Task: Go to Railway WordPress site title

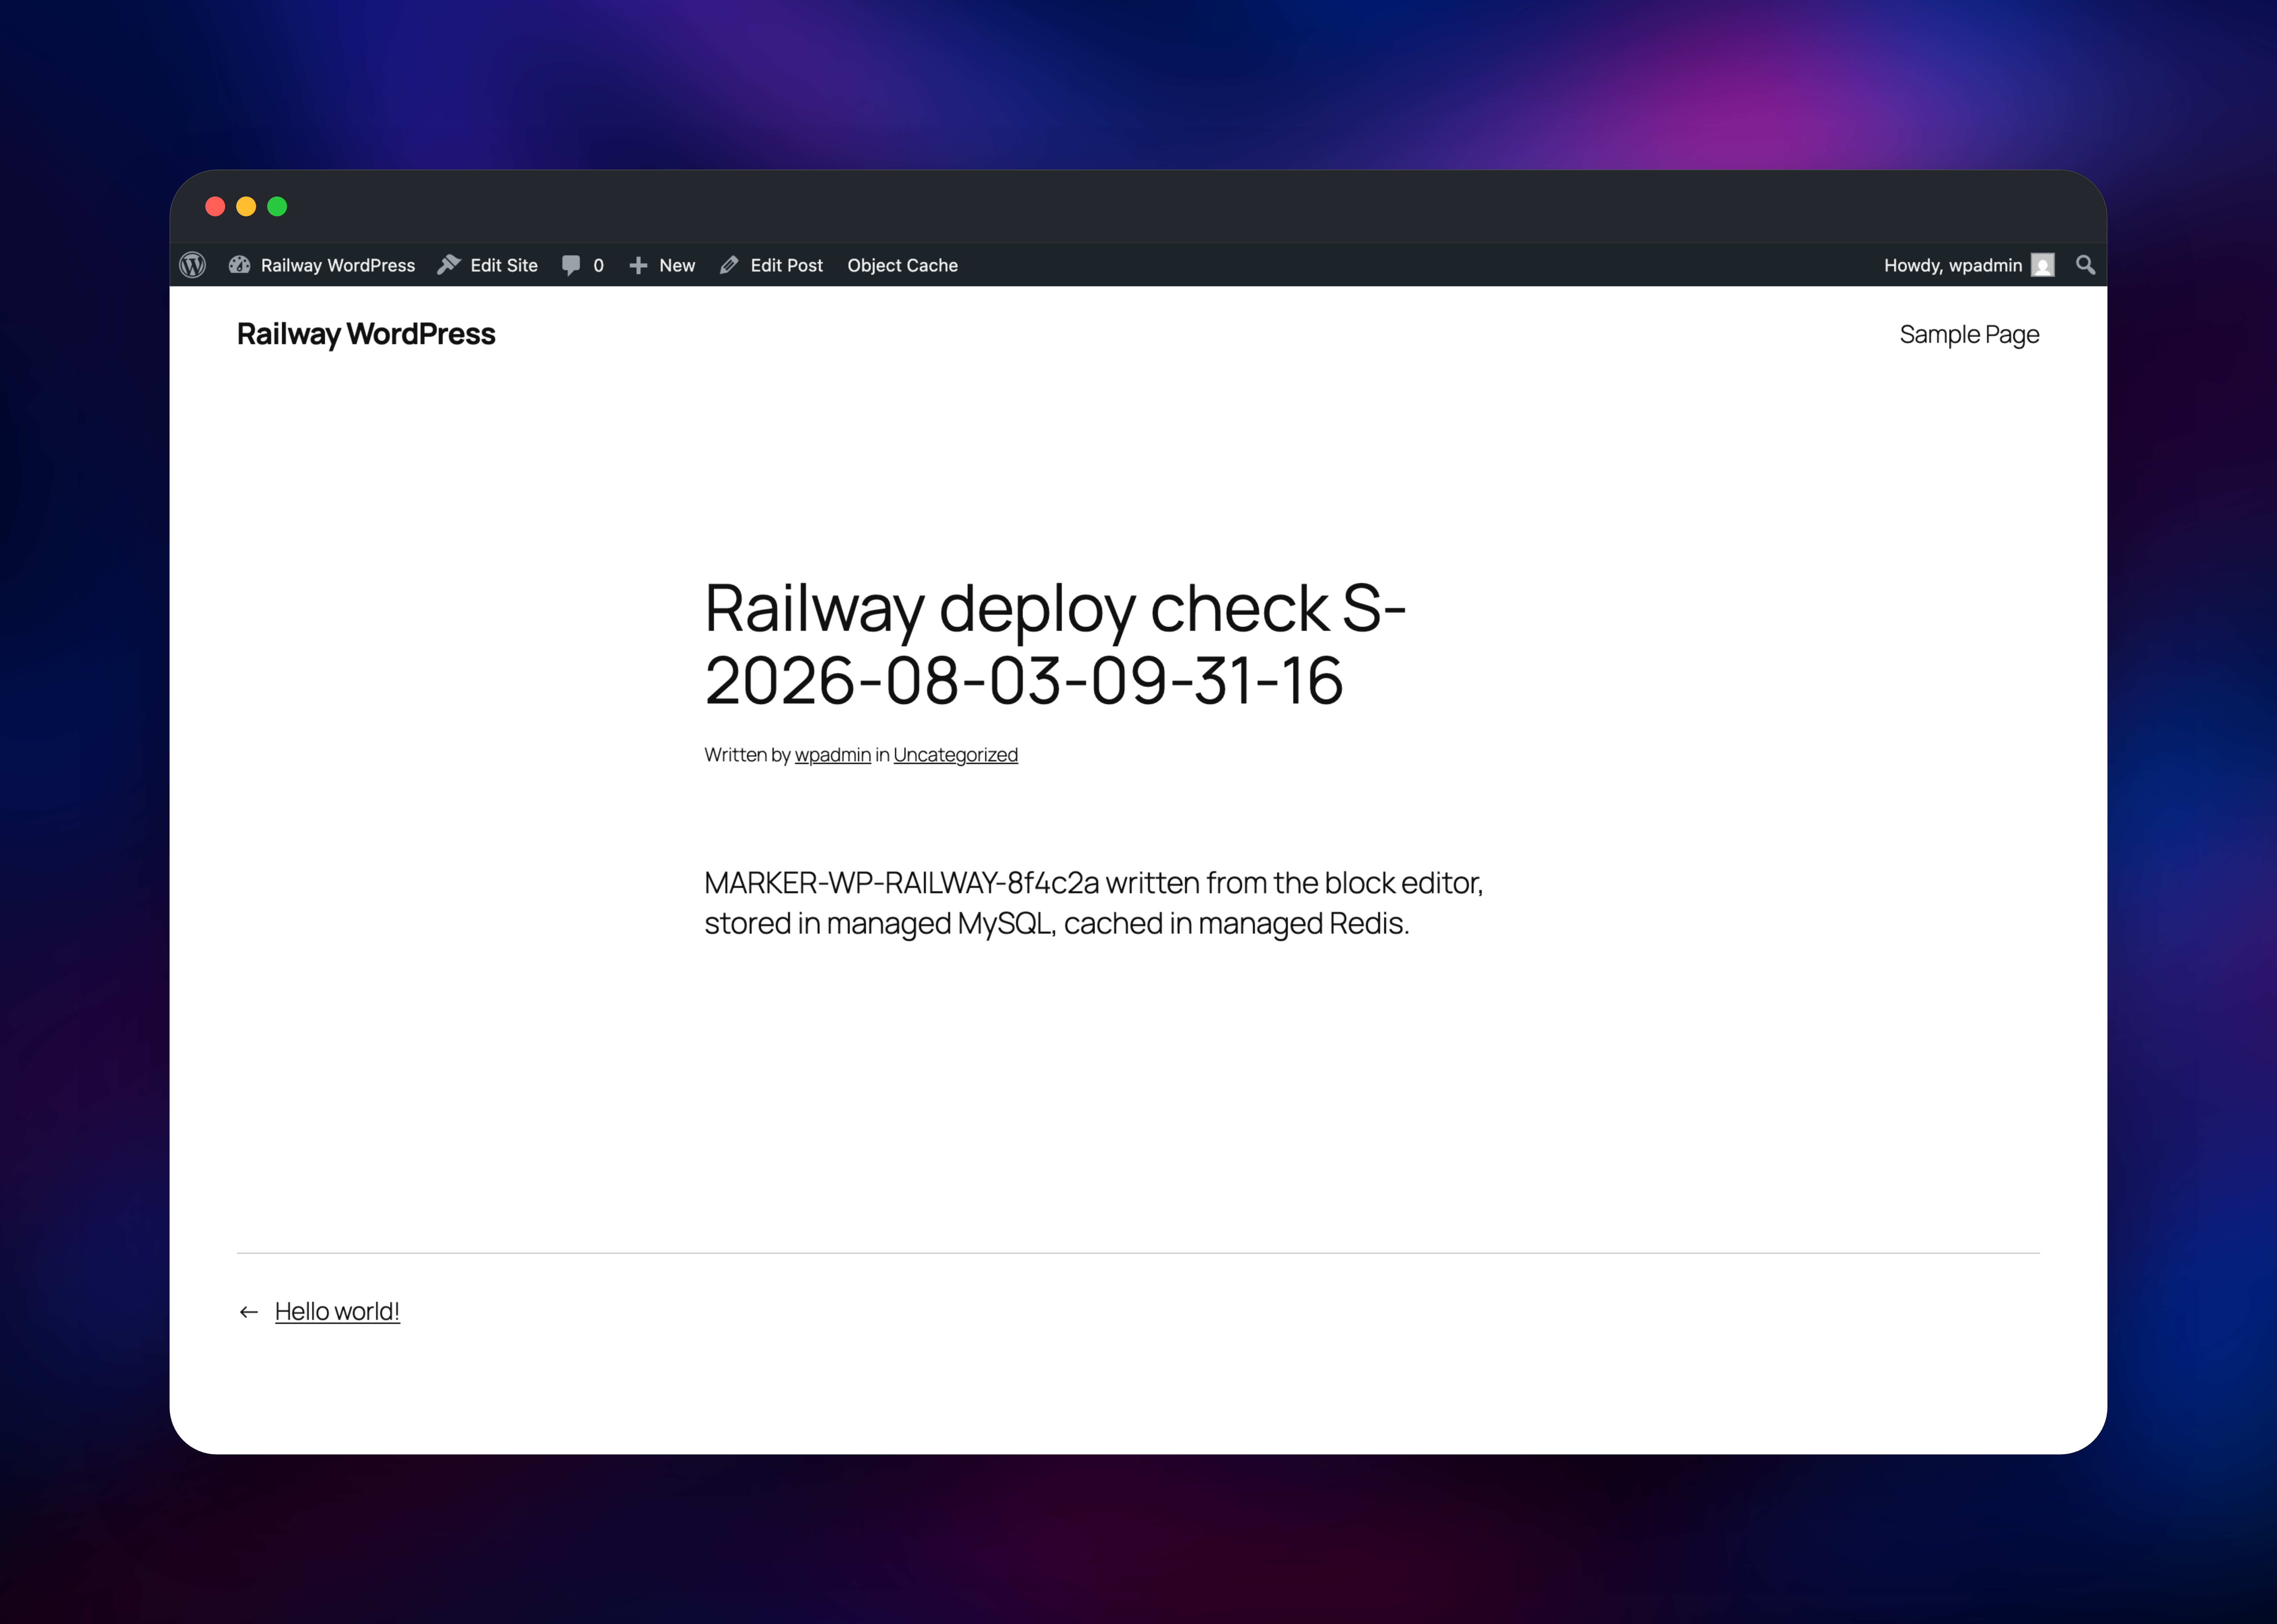Action: pos(366,334)
